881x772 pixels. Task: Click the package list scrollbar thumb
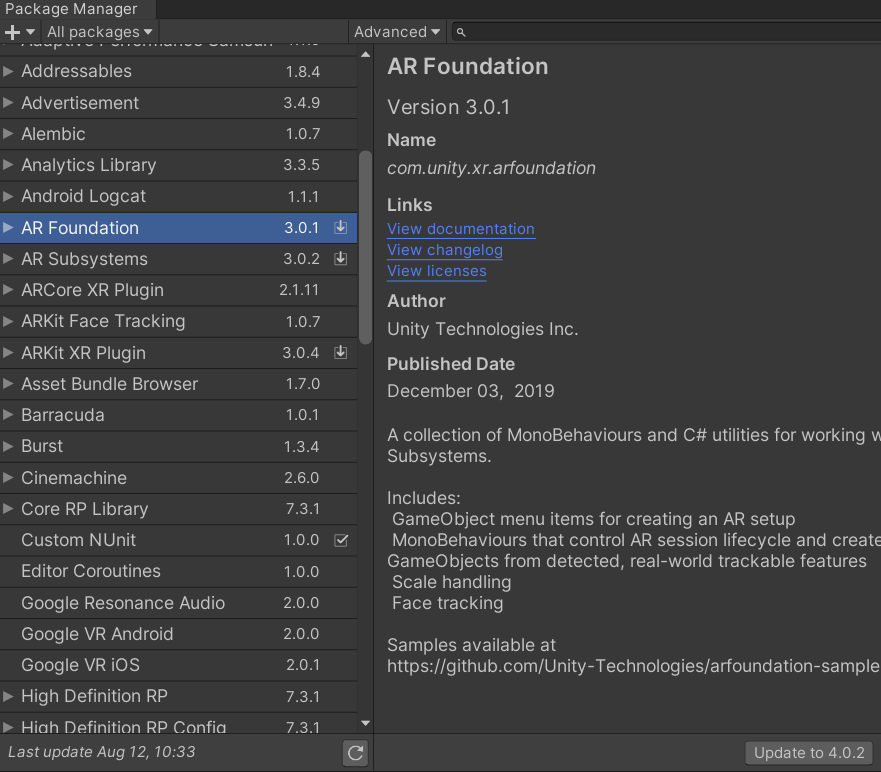tap(365, 247)
